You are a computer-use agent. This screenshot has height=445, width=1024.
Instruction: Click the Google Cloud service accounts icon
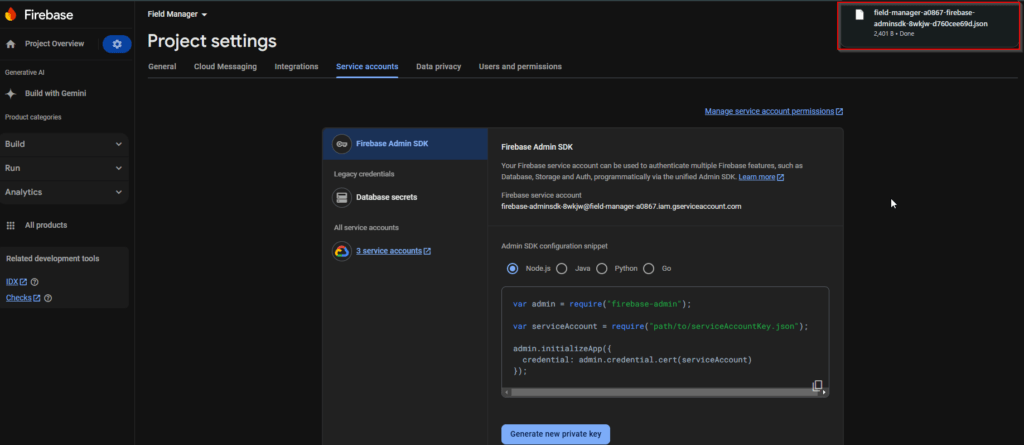(342, 251)
